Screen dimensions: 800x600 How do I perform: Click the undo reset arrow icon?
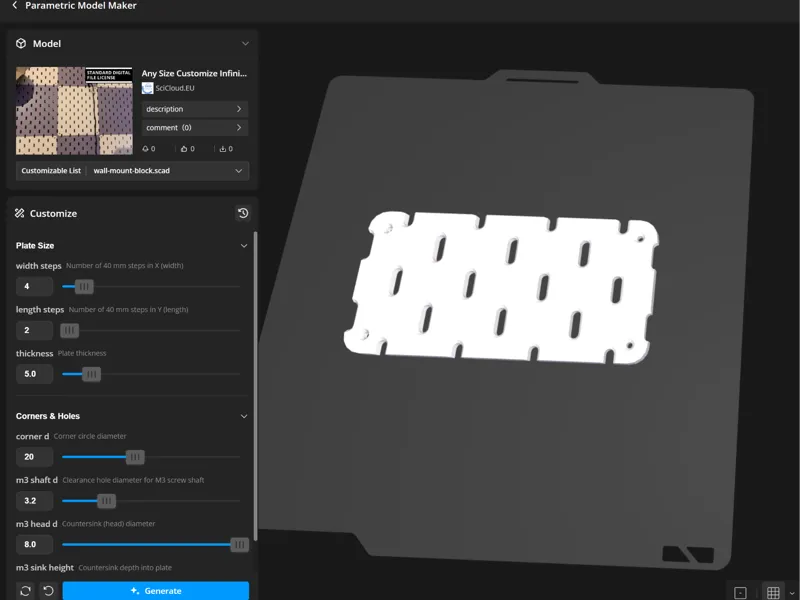coord(48,591)
